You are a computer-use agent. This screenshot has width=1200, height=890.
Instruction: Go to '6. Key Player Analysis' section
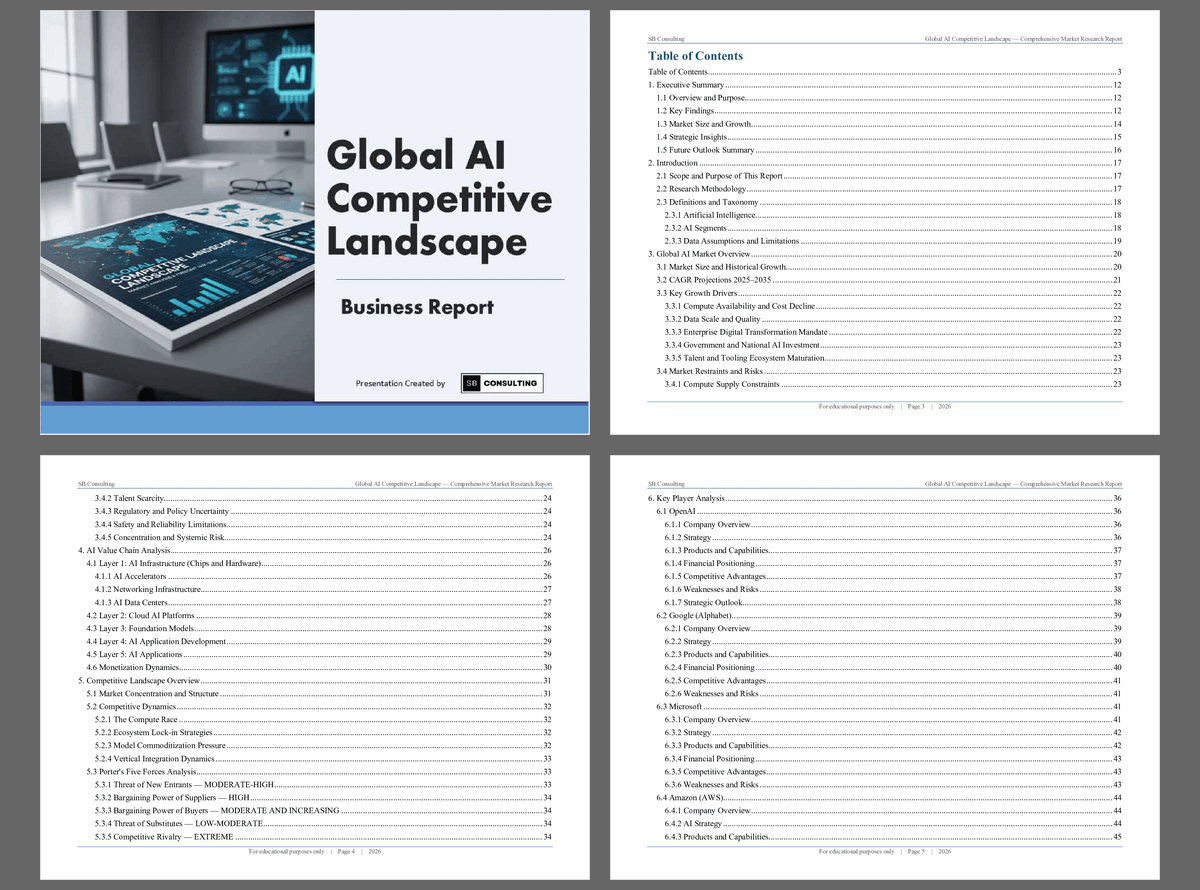point(686,497)
